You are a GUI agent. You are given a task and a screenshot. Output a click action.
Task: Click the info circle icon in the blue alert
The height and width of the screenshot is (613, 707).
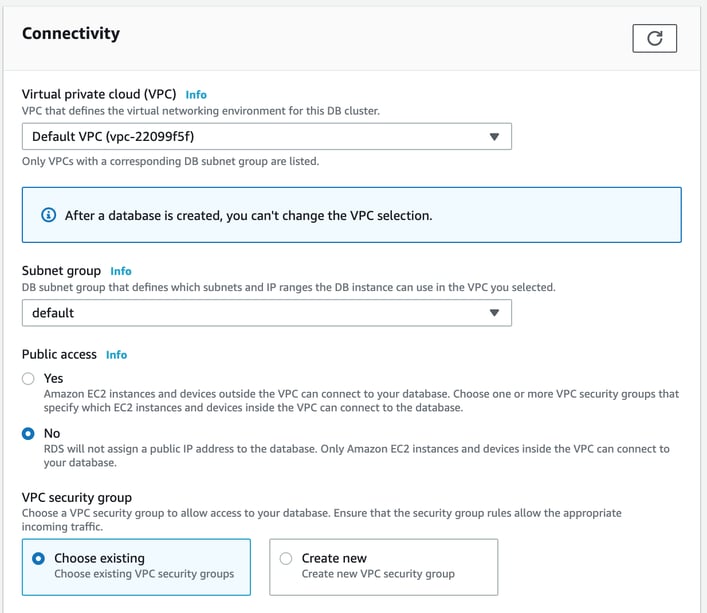coord(49,215)
